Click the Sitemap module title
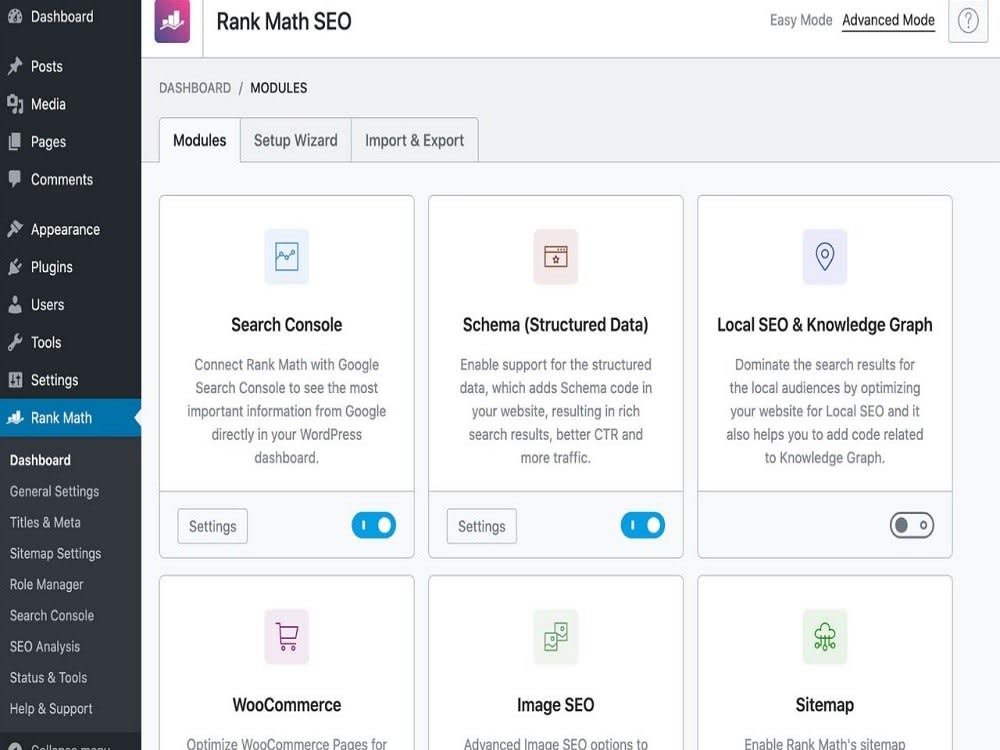 click(825, 705)
